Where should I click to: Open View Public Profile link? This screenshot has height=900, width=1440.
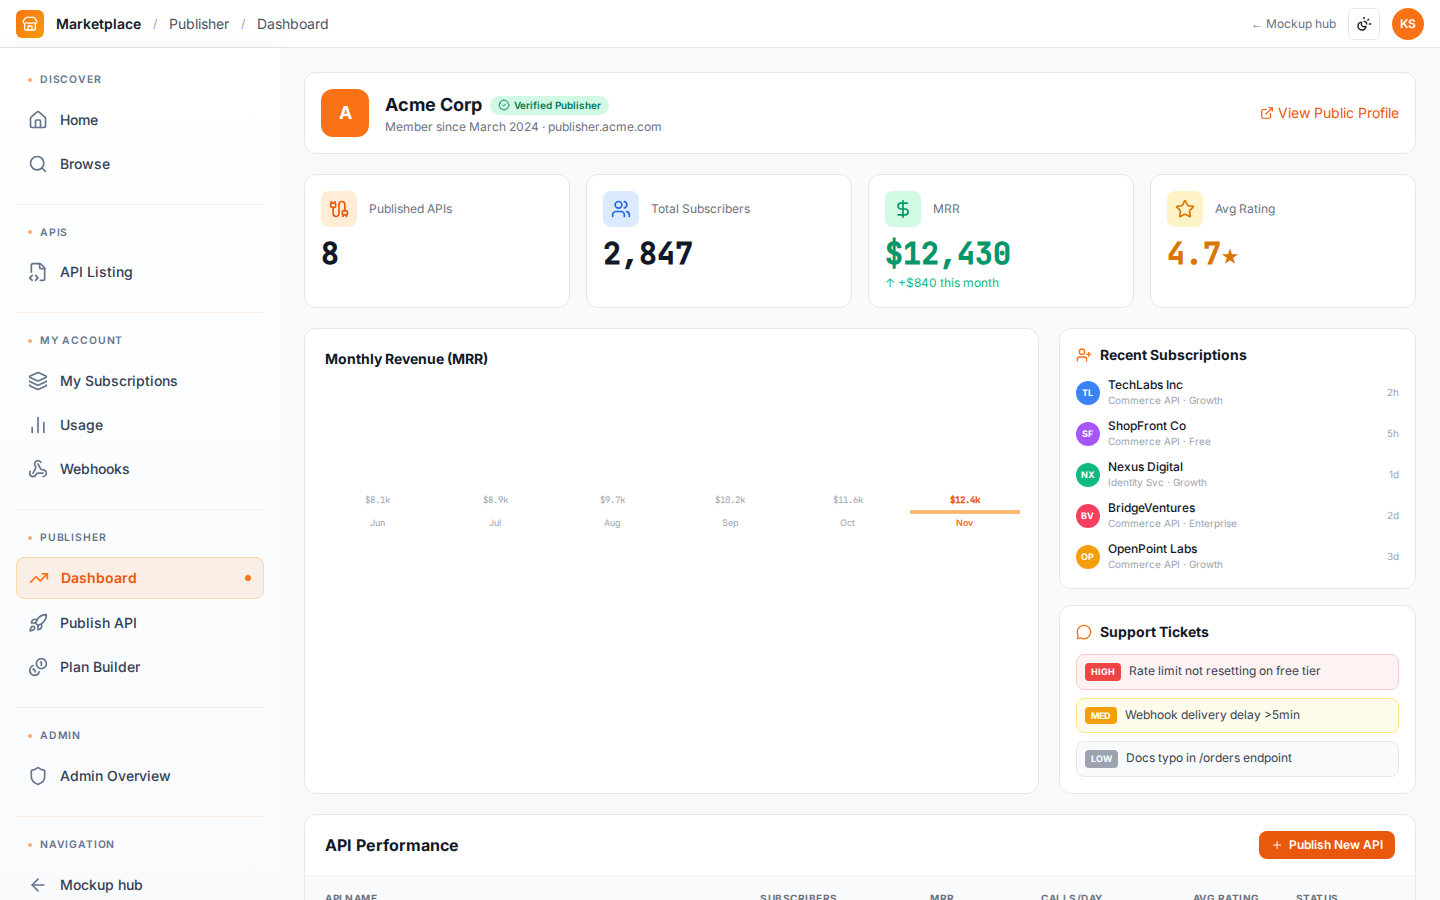1329,113
